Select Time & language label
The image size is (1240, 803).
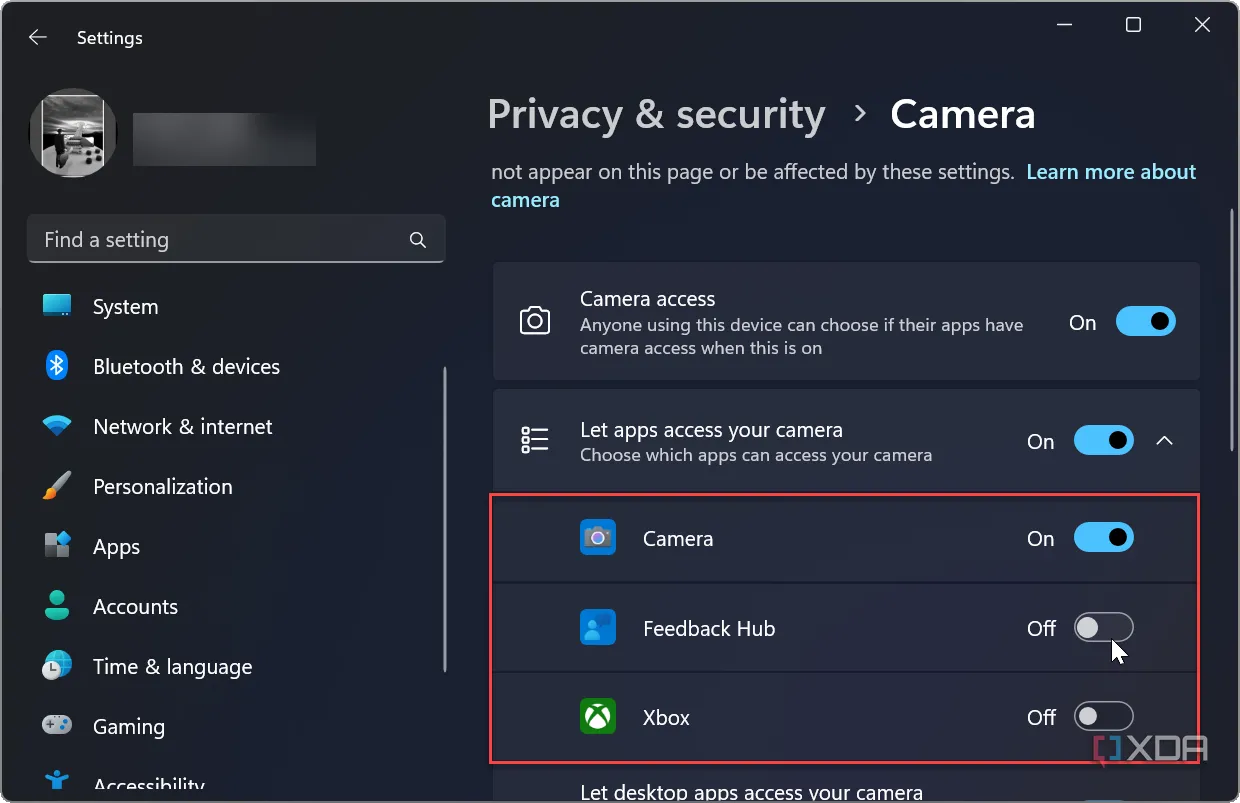(172, 667)
